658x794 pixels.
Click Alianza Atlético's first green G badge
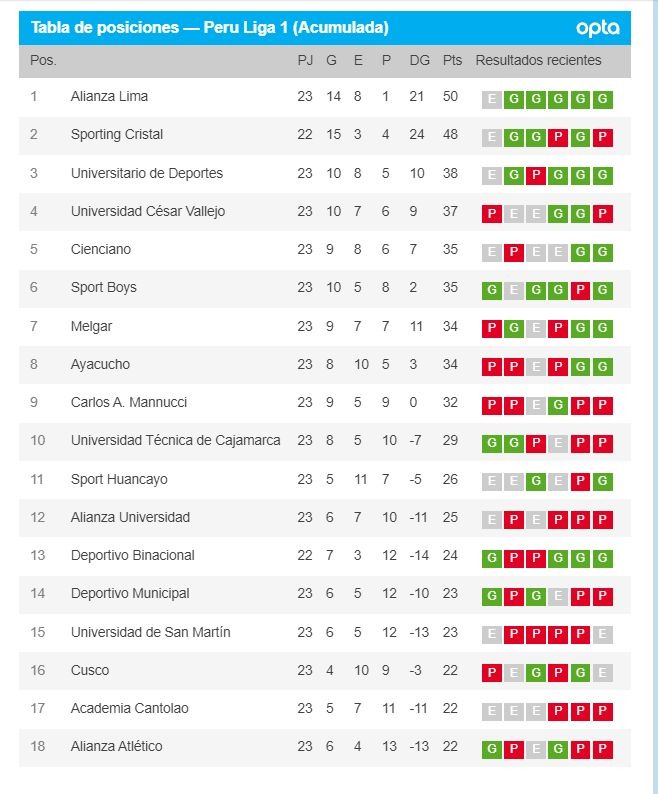[x=491, y=749]
